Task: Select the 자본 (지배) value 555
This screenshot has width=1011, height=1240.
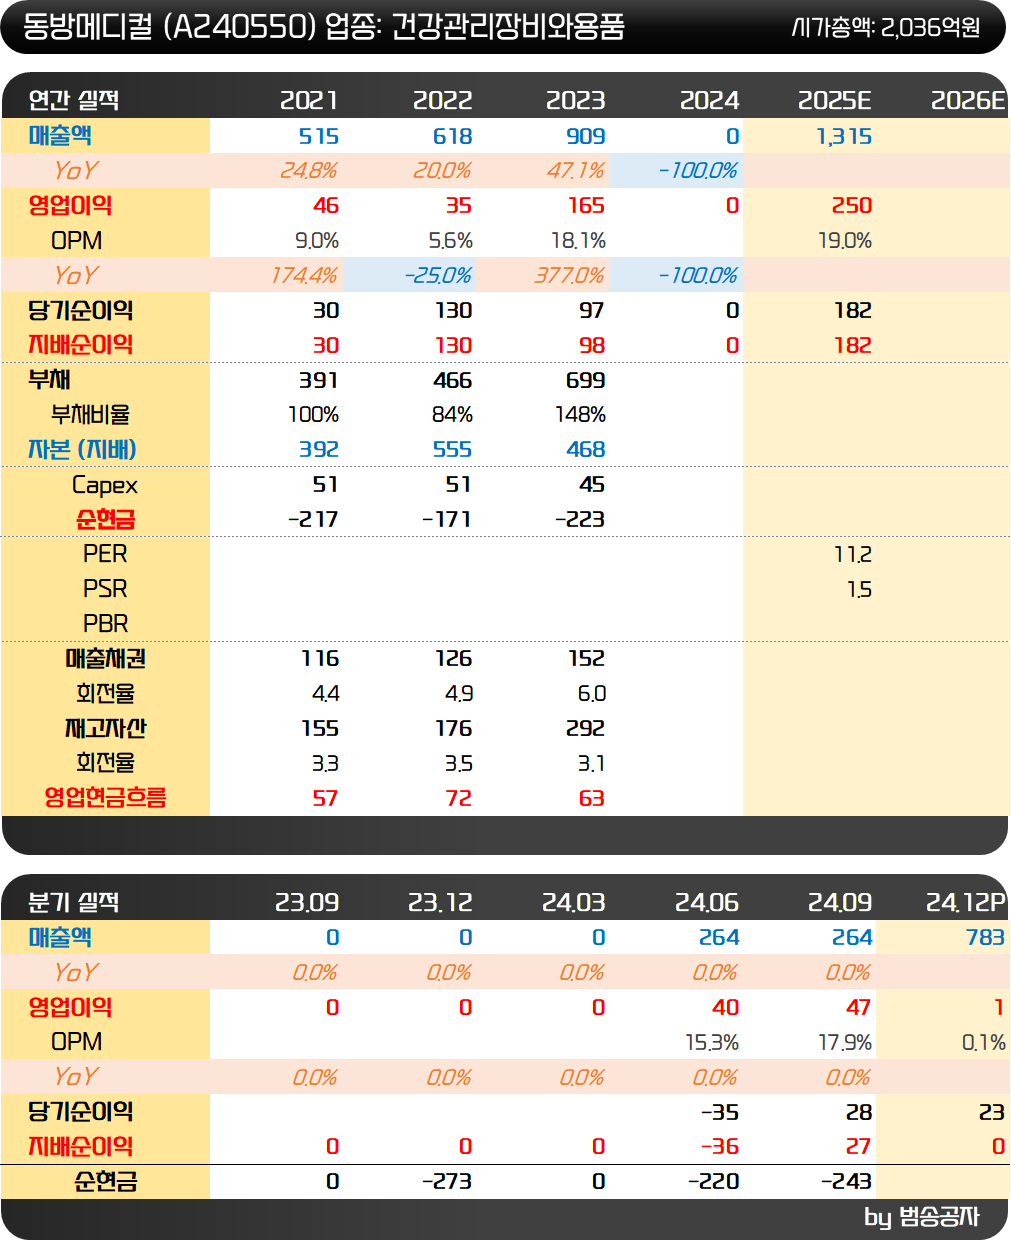Action: pos(452,450)
